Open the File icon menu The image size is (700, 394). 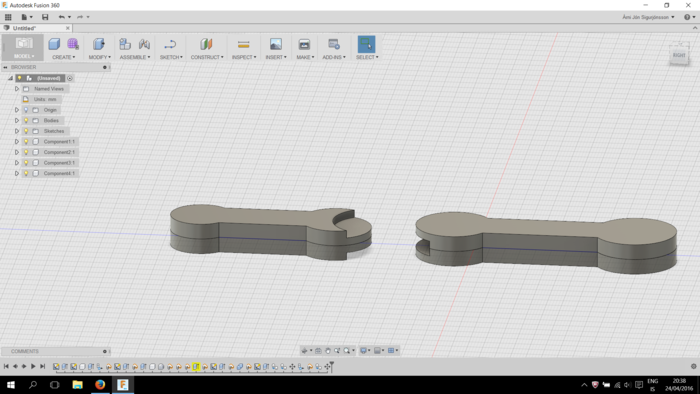(24, 17)
